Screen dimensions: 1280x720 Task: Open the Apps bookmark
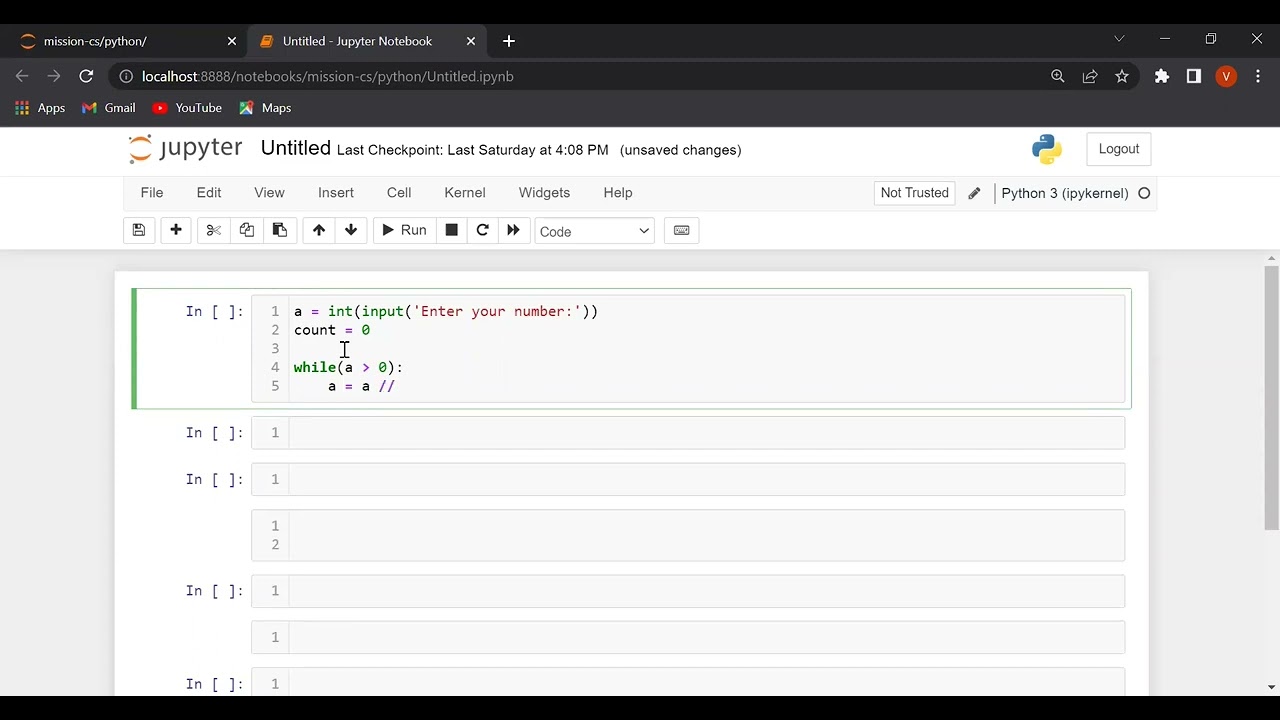pos(40,108)
